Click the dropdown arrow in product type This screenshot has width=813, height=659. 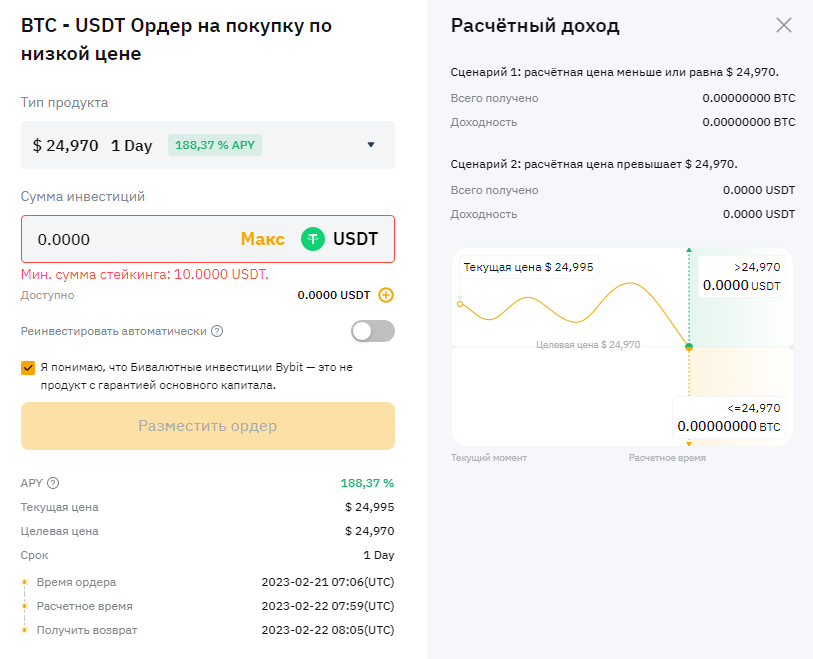click(x=371, y=145)
